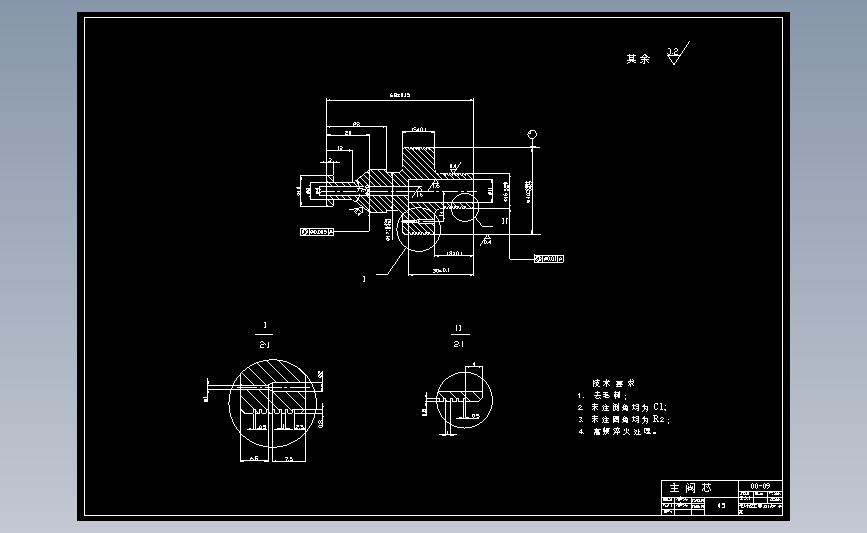
Task: Select the "30±0.1" dimension below main view
Action: 441,270
